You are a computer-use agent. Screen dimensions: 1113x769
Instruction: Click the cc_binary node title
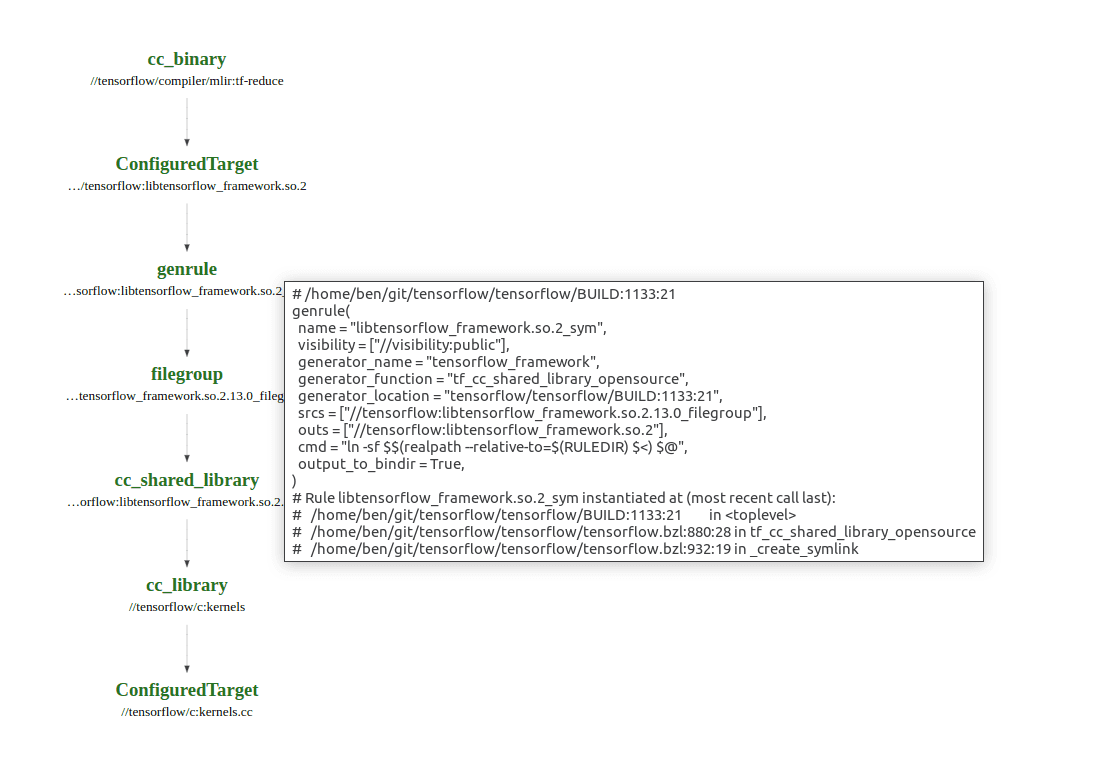click(x=187, y=59)
